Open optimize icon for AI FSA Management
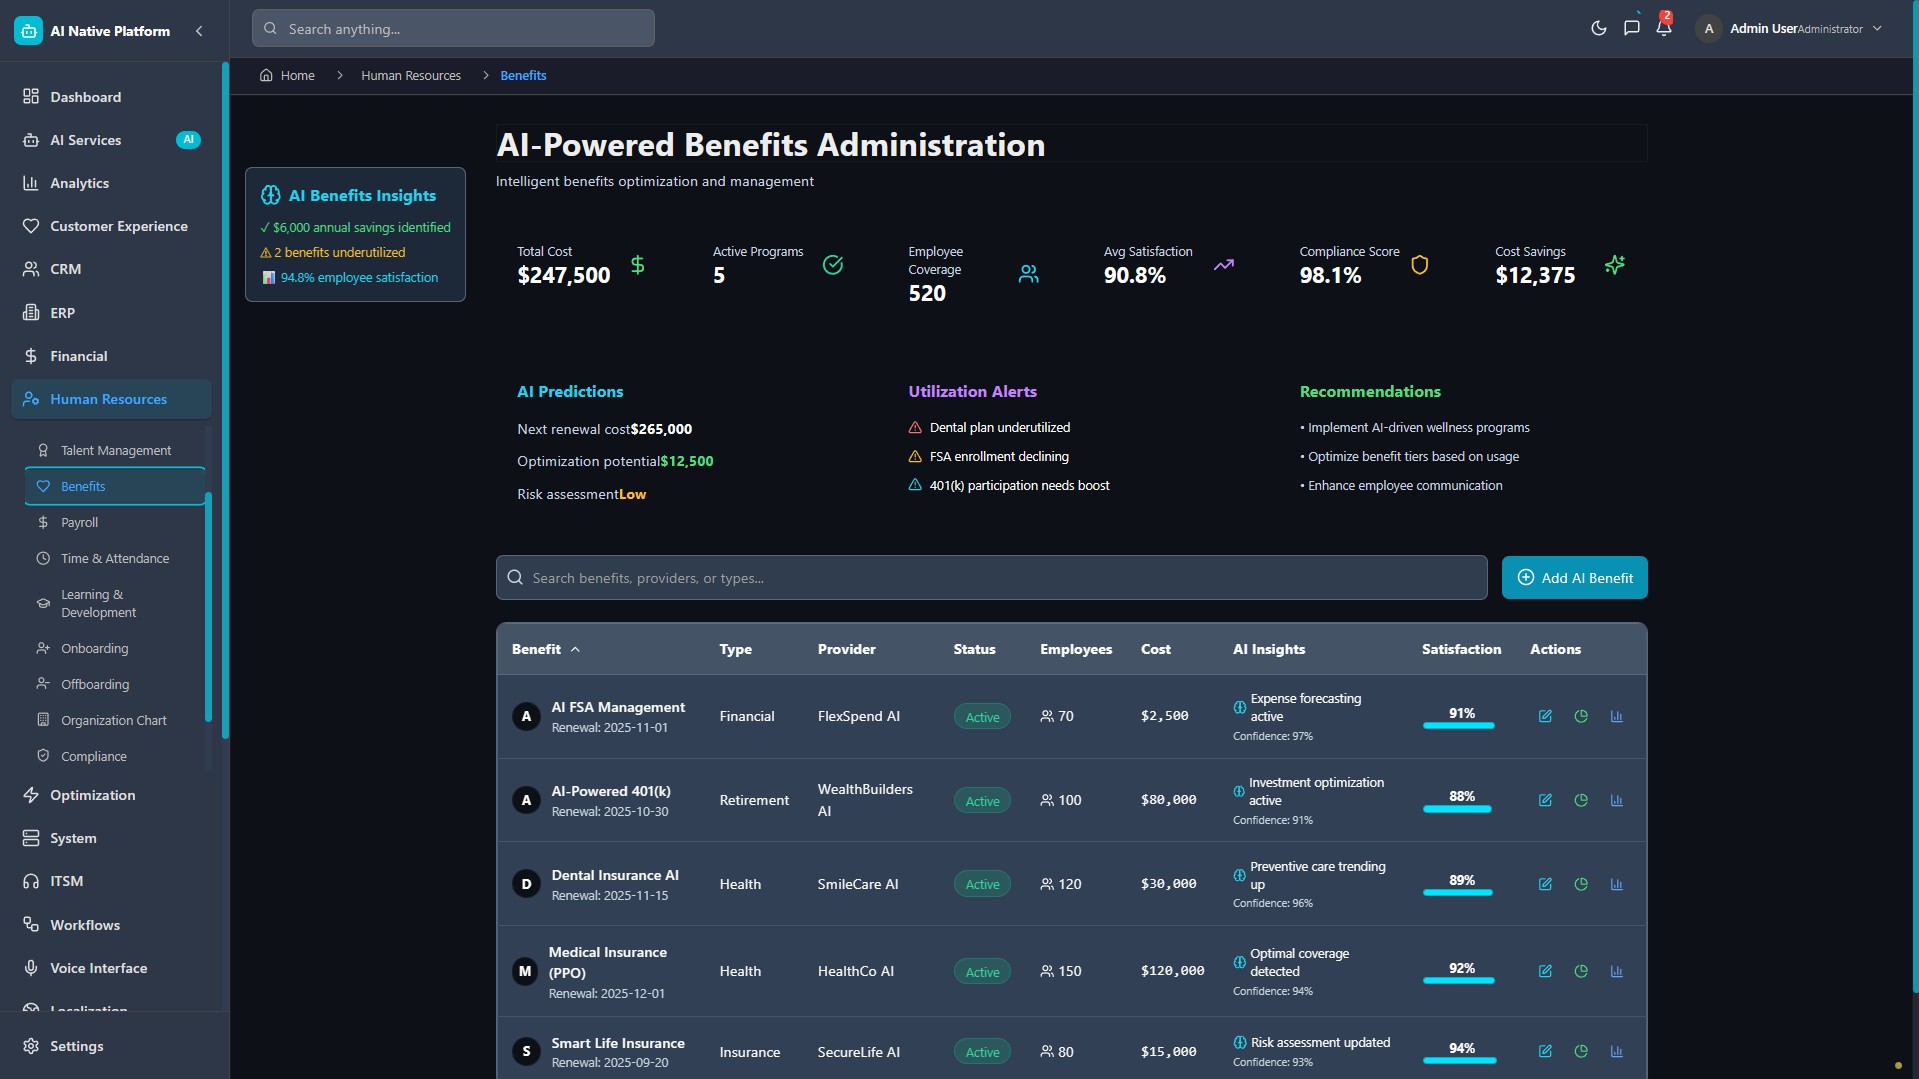 (1581, 717)
